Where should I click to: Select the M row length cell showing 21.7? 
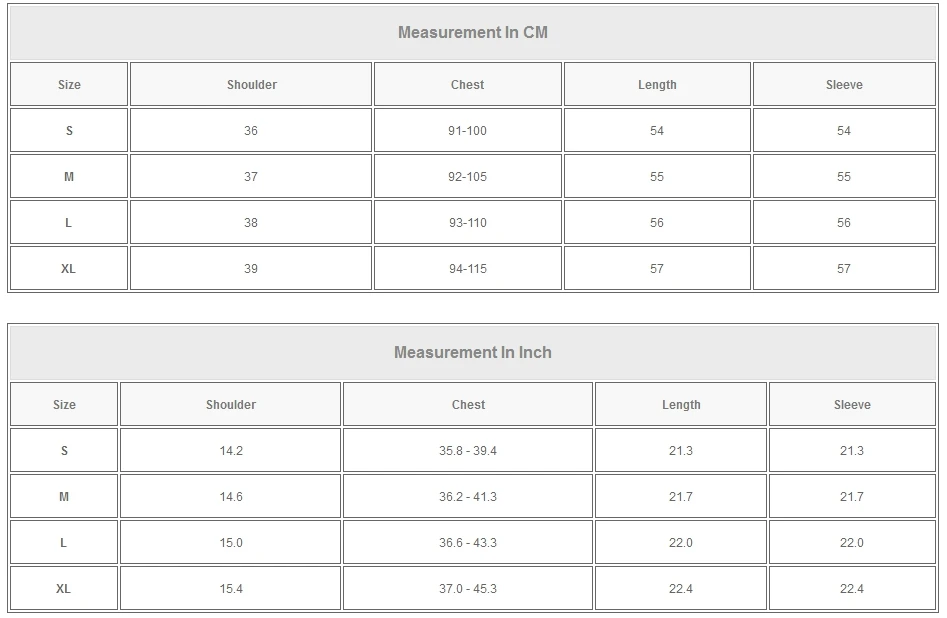tap(681, 497)
